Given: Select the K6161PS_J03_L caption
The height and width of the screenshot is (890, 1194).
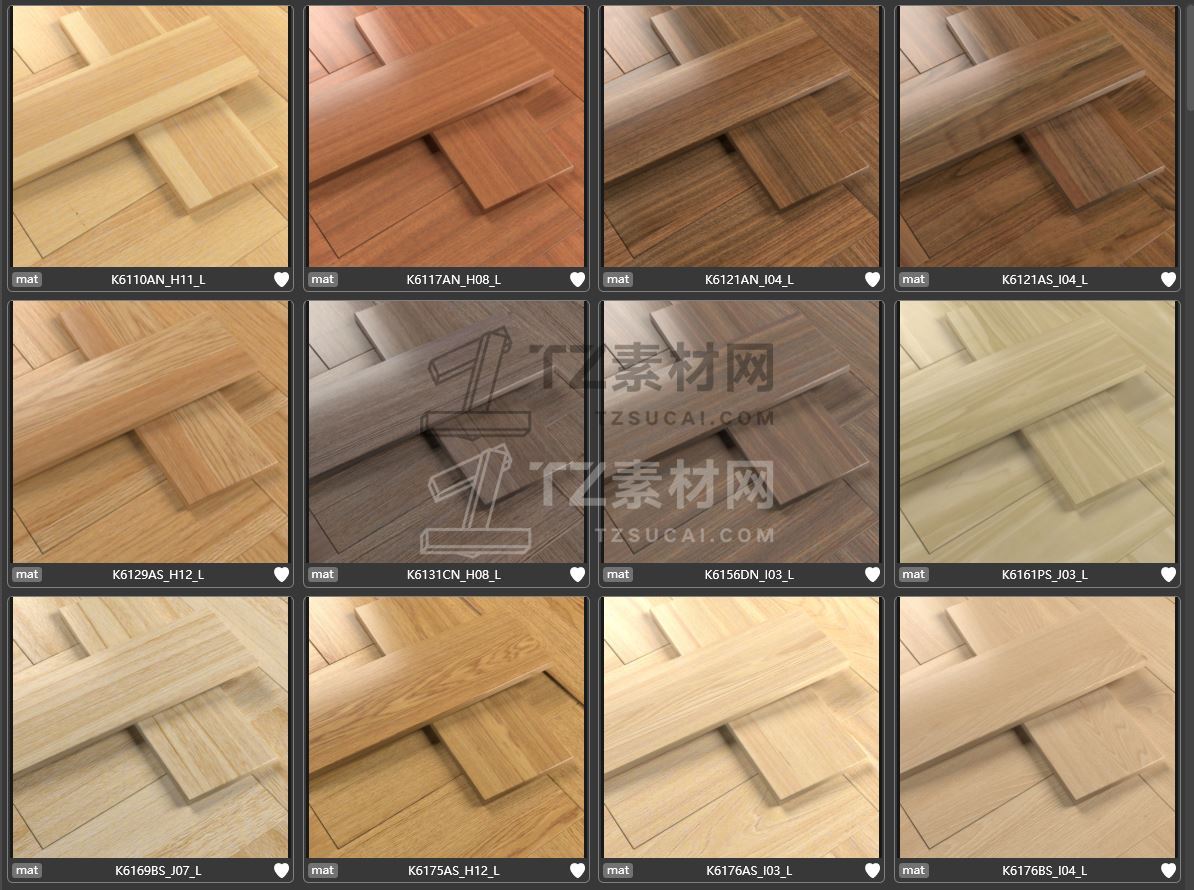Looking at the screenshot, I should (x=1045, y=574).
